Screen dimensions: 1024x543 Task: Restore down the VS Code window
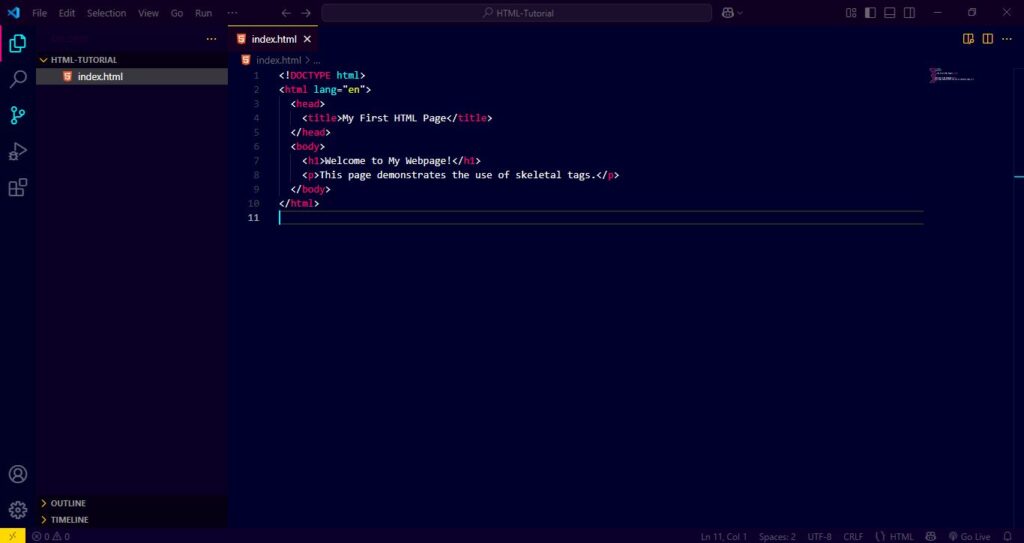pos(972,13)
